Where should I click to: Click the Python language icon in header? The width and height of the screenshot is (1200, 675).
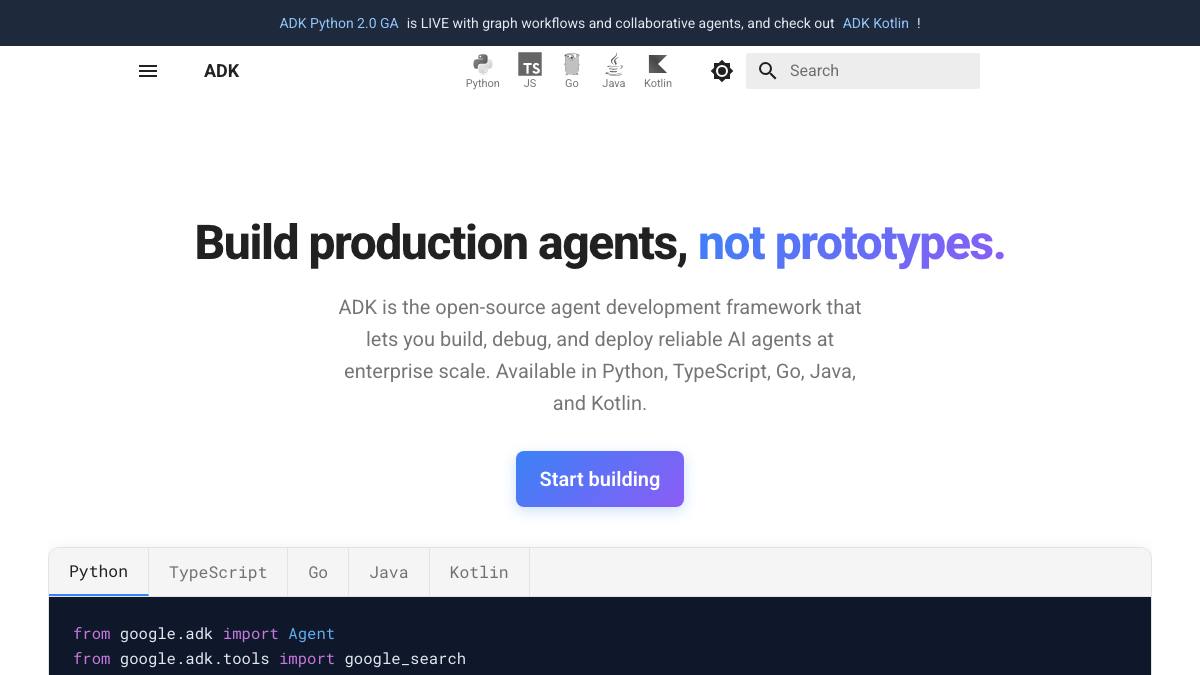[482, 71]
